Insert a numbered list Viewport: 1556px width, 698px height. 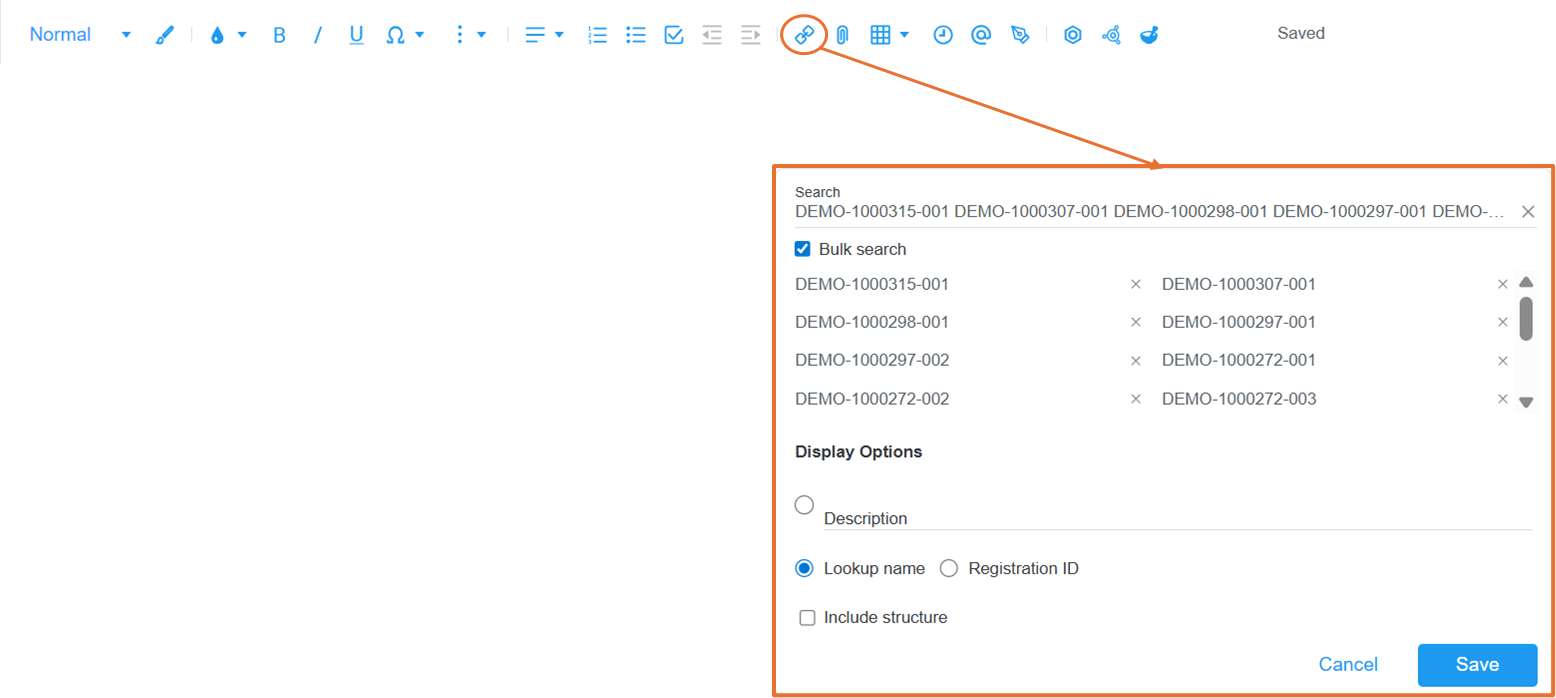tap(597, 35)
